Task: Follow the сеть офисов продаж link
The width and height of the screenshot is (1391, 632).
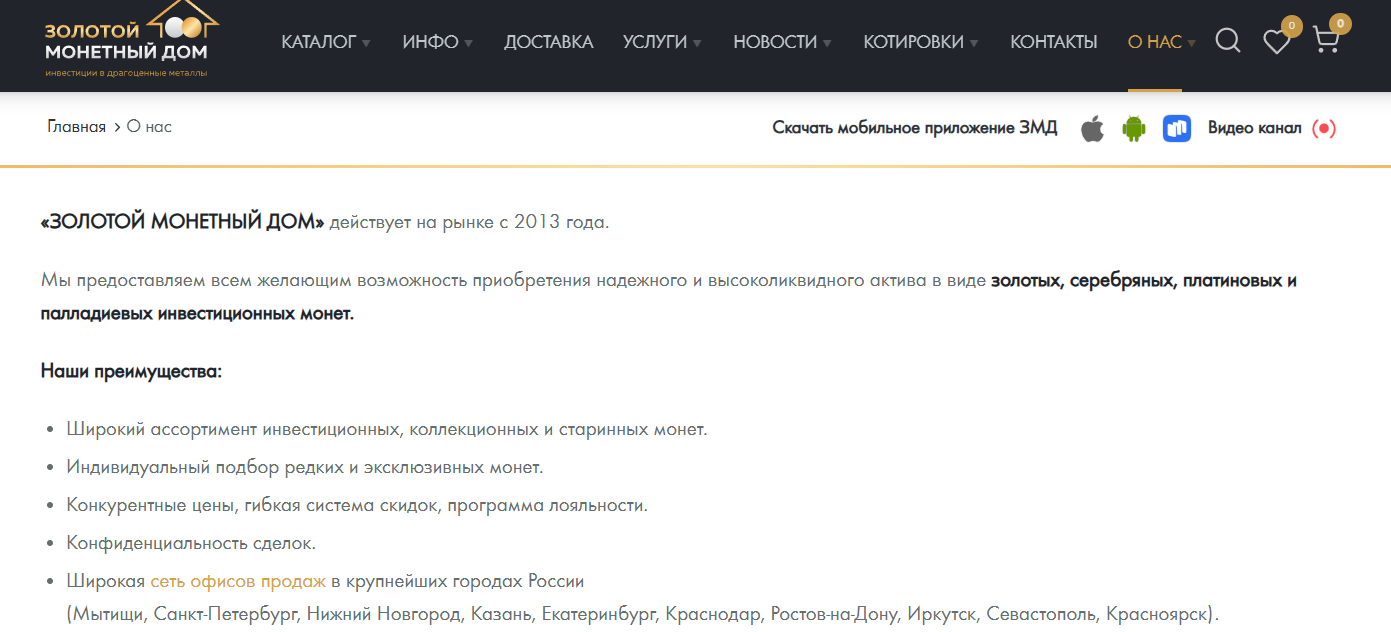Action: pyautogui.click(x=238, y=581)
